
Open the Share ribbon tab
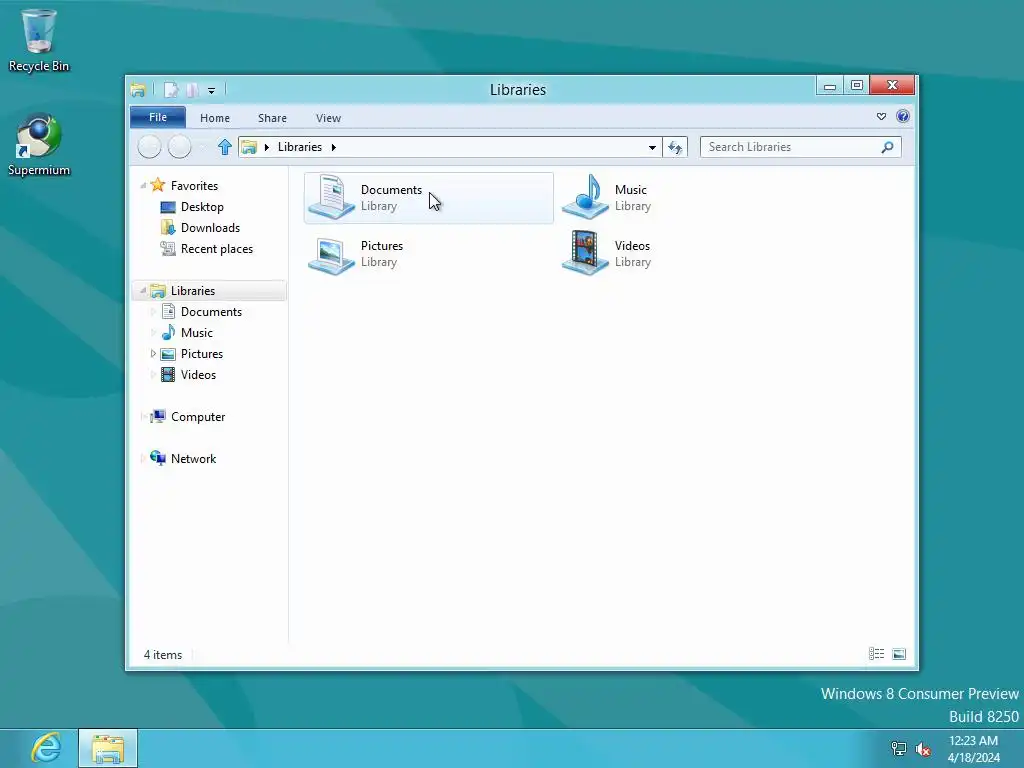[272, 118]
